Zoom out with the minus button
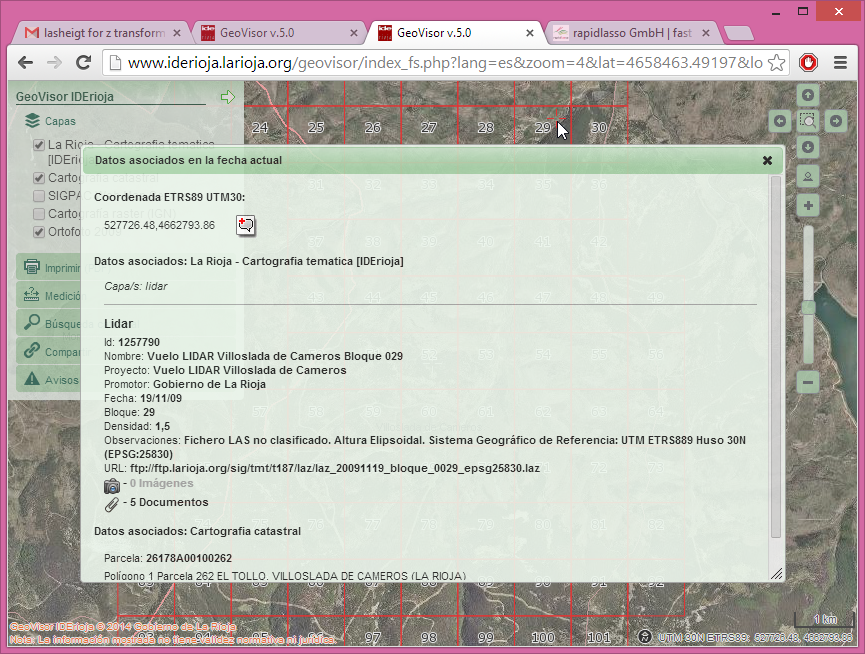The width and height of the screenshot is (865, 654). pyautogui.click(x=808, y=381)
